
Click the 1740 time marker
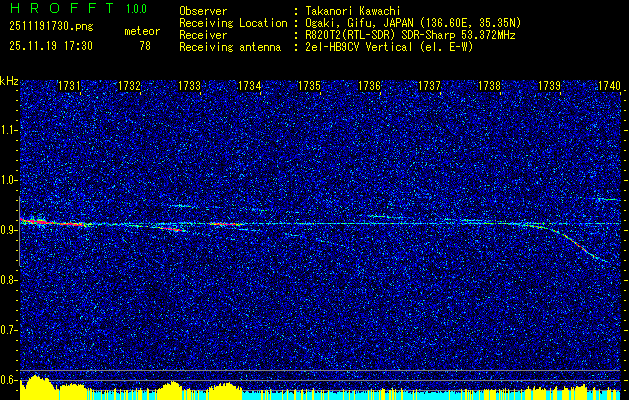coord(609,86)
